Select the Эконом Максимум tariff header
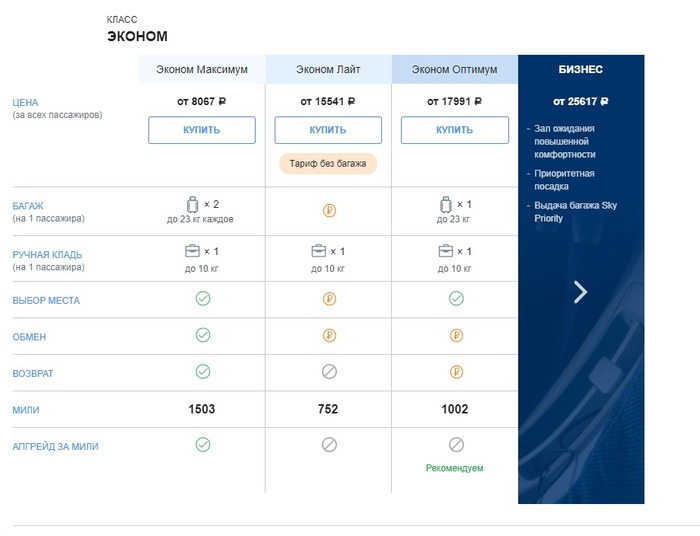The height and width of the screenshot is (536, 700). click(x=202, y=70)
